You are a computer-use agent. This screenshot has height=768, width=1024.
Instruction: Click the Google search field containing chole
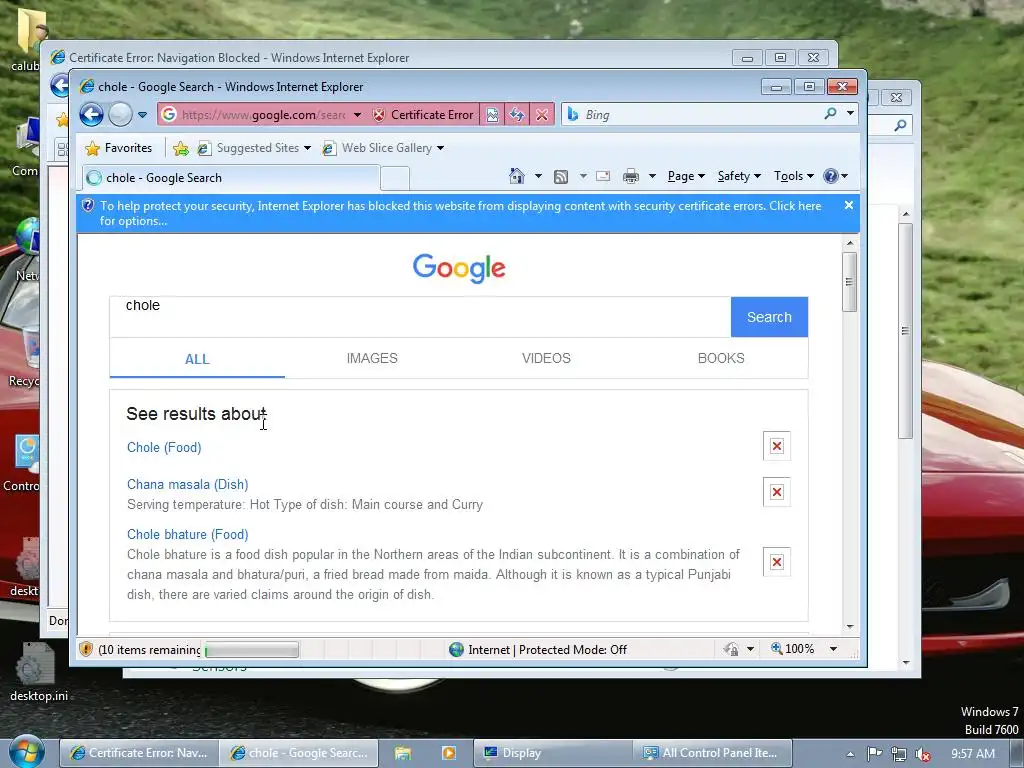[x=420, y=317]
